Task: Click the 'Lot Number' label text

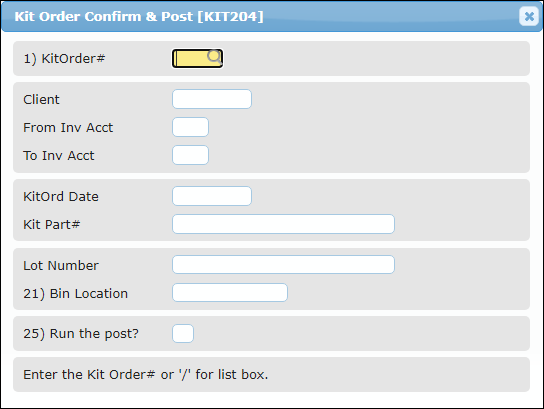Action: coord(61,265)
